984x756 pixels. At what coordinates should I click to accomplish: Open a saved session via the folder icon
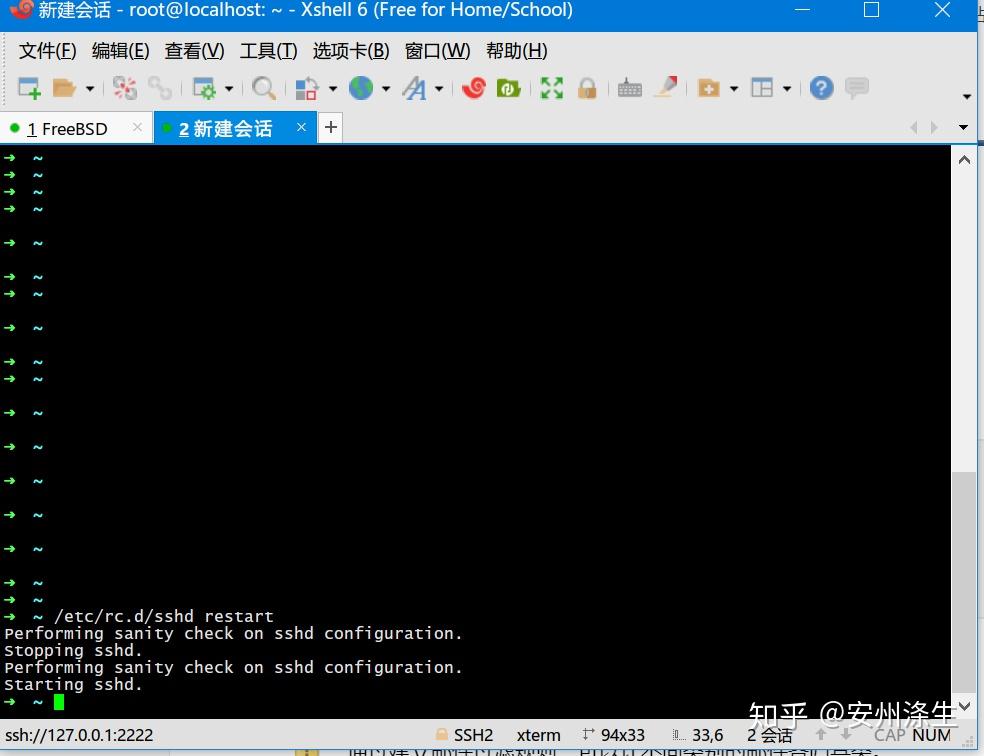coord(63,88)
